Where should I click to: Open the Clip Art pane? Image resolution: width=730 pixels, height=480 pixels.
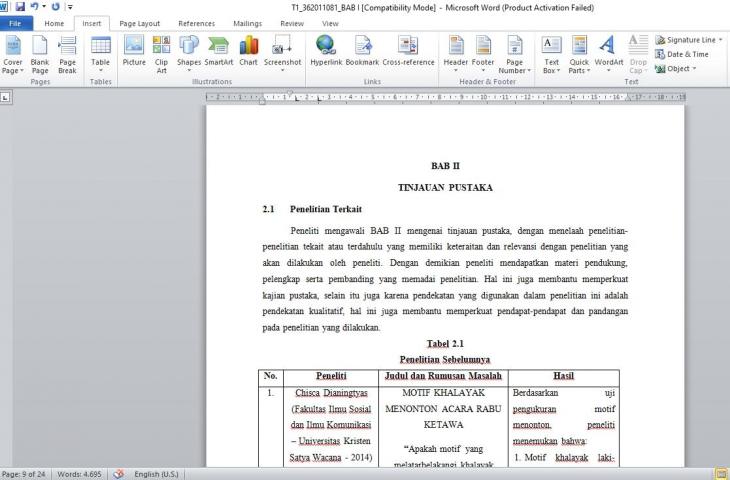tap(161, 54)
